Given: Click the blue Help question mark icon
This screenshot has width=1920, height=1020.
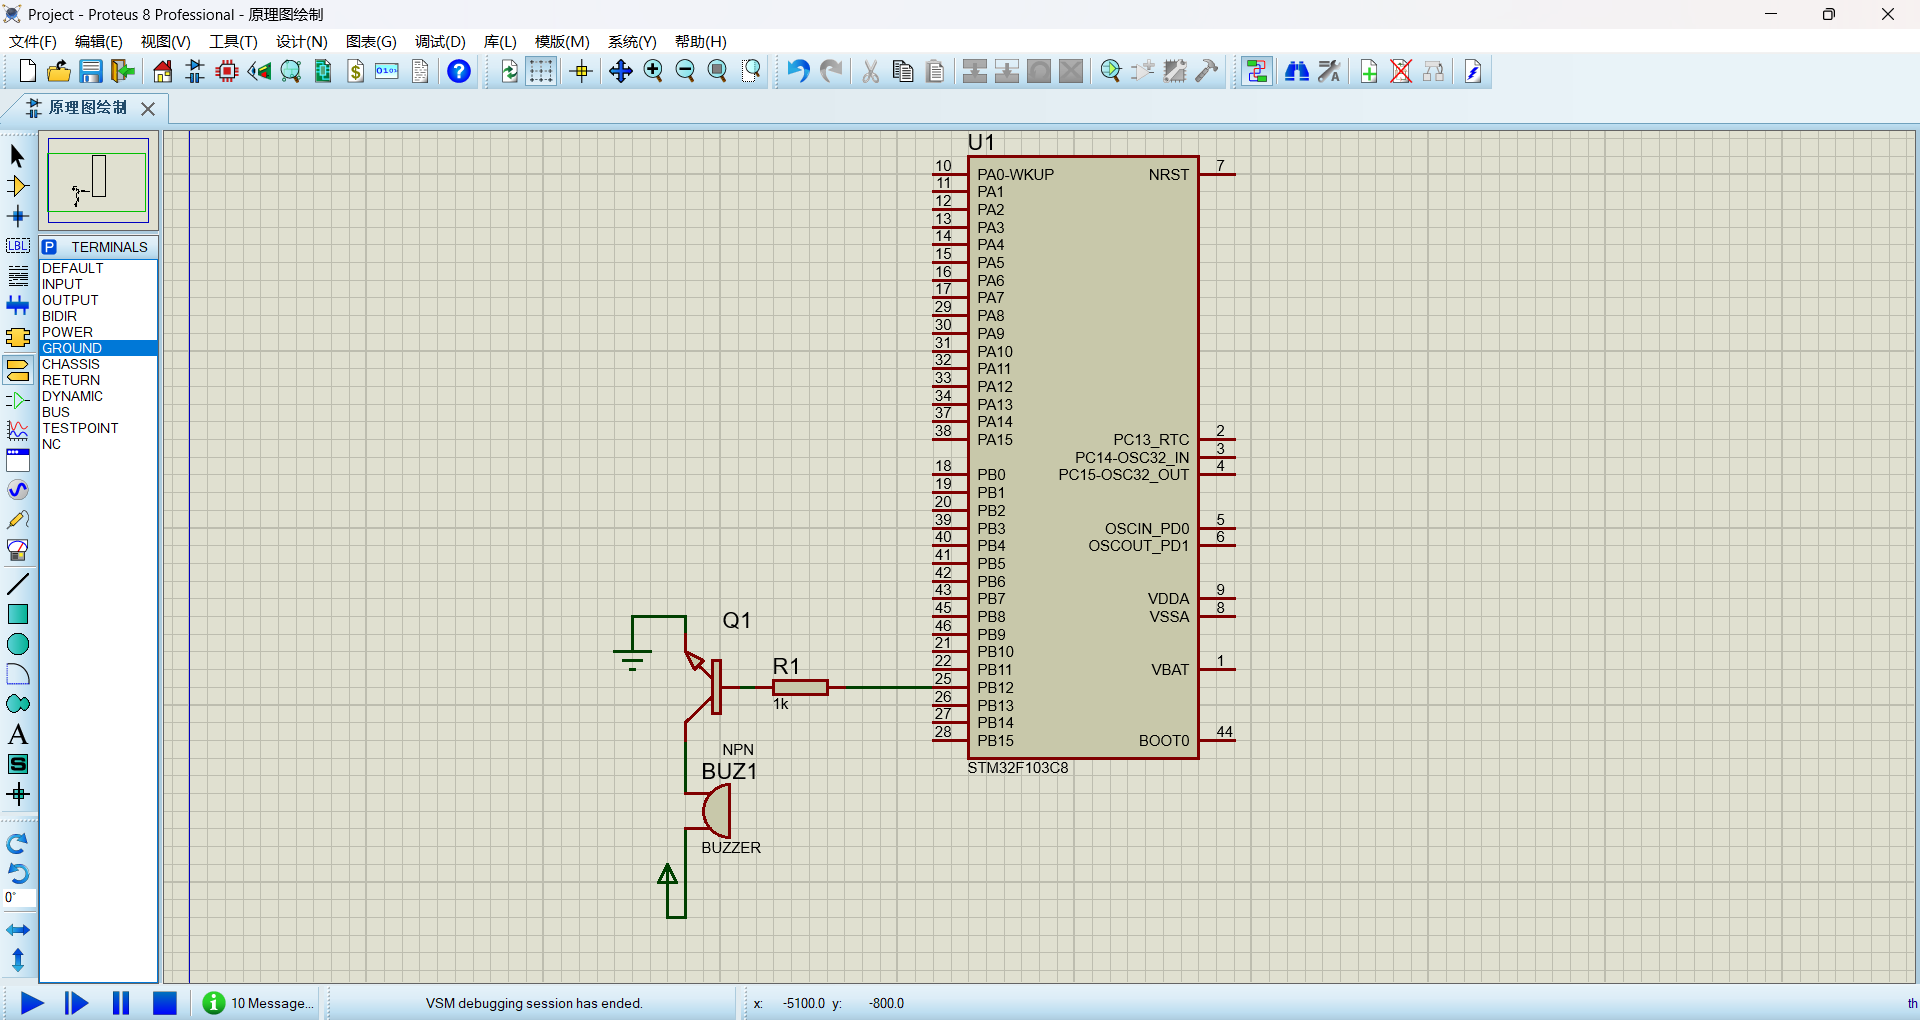Looking at the screenshot, I should (459, 71).
